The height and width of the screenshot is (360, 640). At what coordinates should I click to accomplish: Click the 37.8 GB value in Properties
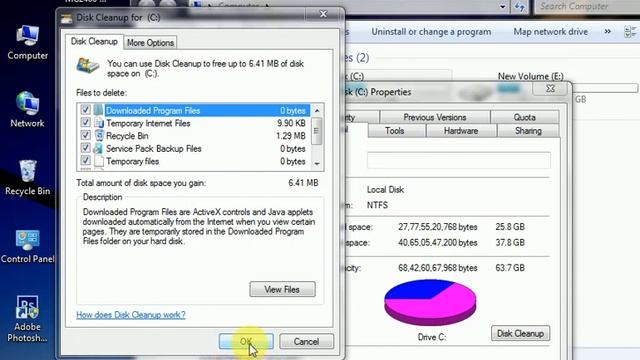tap(510, 243)
